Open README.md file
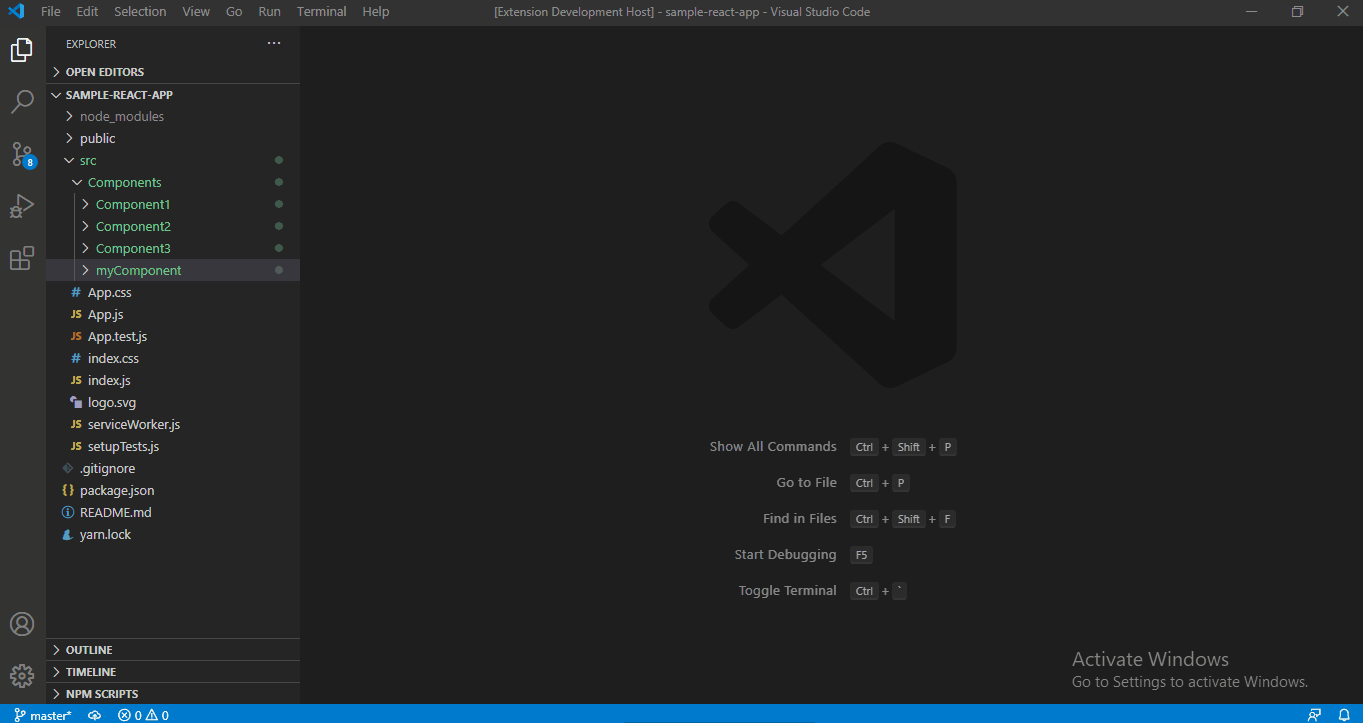This screenshot has height=723, width=1363. click(x=173, y=512)
